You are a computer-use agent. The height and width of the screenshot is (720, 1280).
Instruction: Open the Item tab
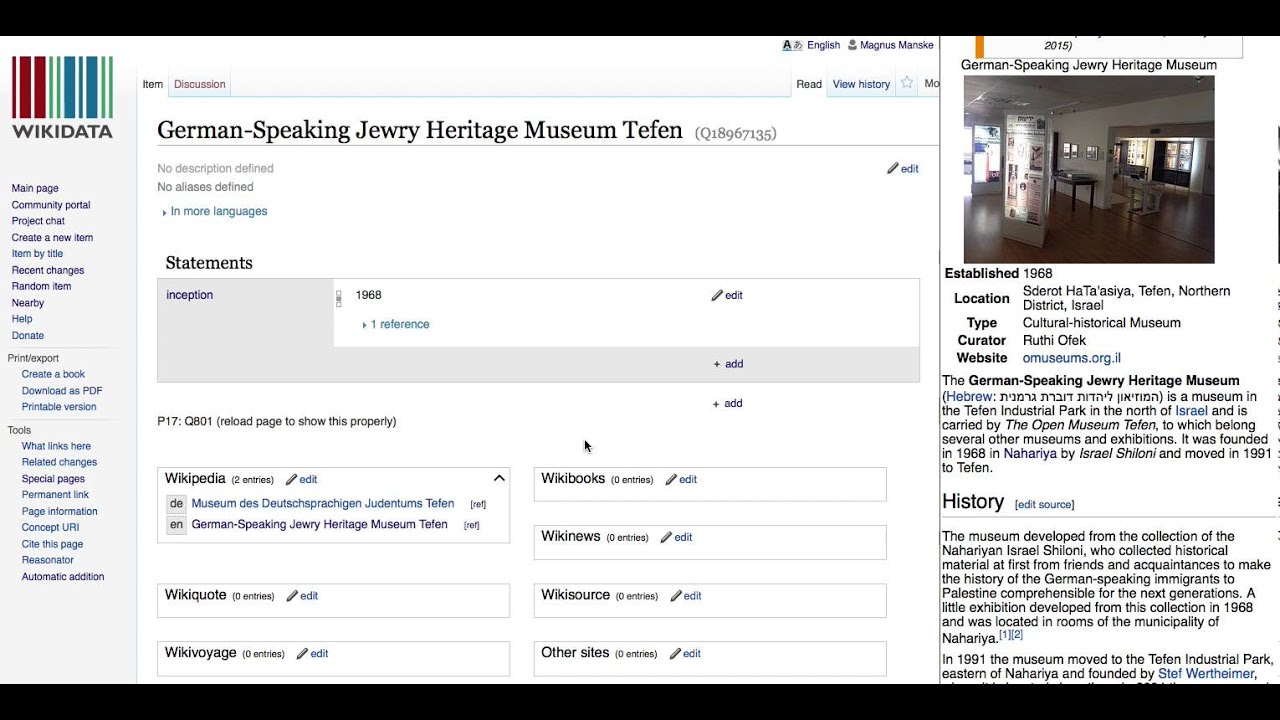click(153, 84)
